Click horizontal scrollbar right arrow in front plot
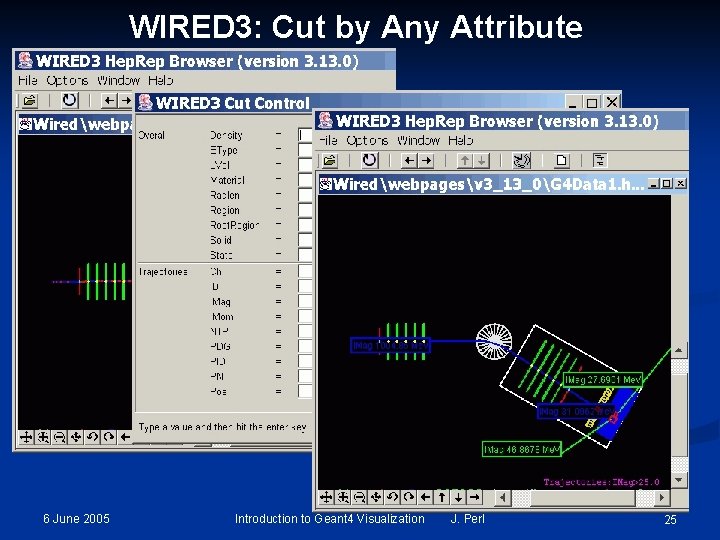Image resolution: width=720 pixels, height=540 pixels. (x=661, y=497)
